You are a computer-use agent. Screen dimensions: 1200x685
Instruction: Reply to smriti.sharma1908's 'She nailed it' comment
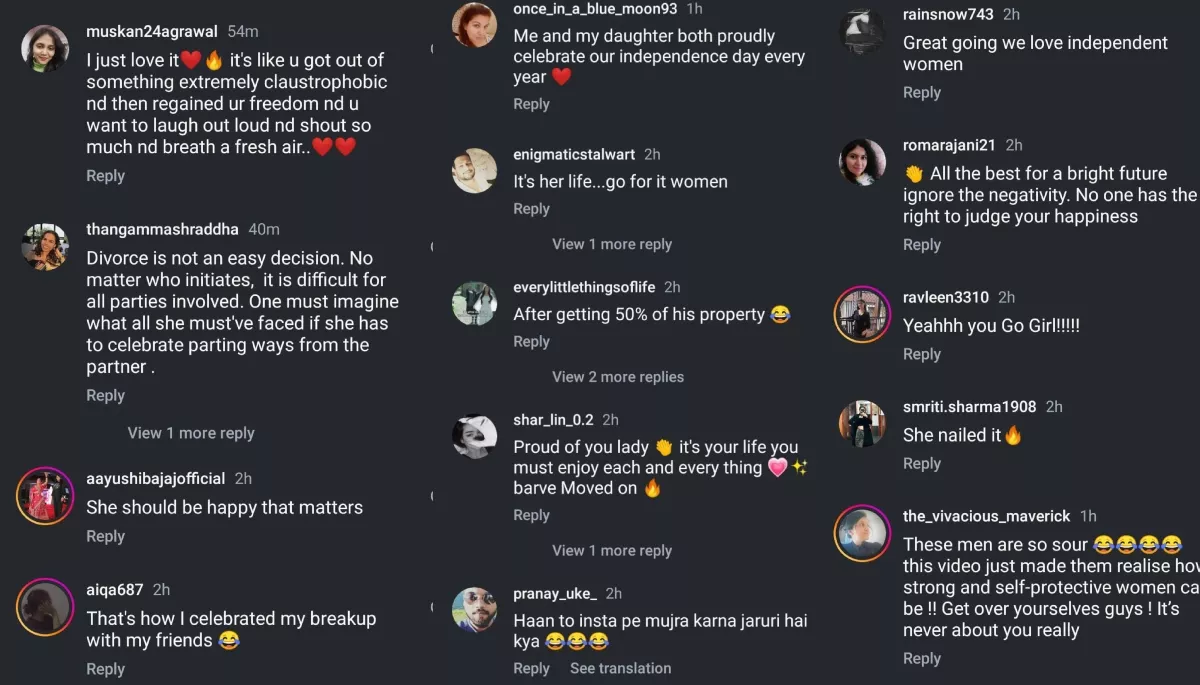[x=921, y=464]
